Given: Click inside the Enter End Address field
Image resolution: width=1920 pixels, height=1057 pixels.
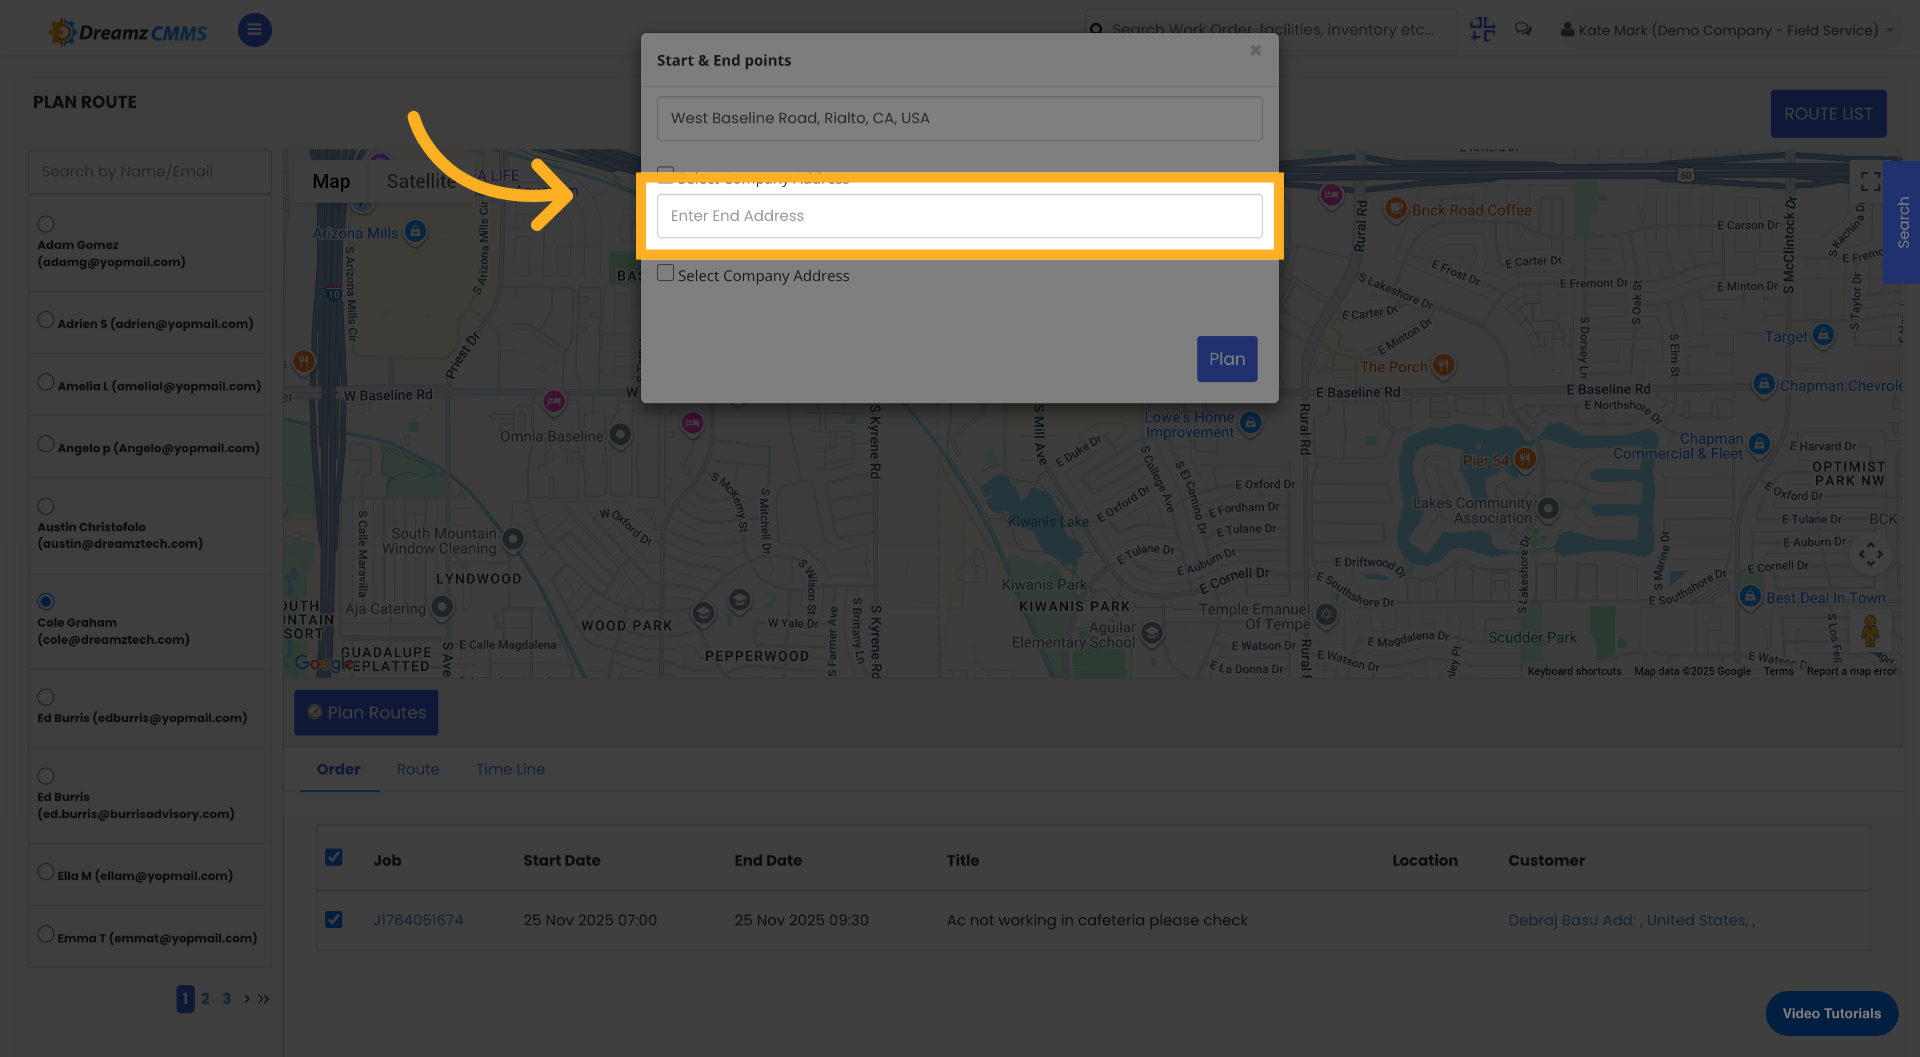Looking at the screenshot, I should click(958, 216).
